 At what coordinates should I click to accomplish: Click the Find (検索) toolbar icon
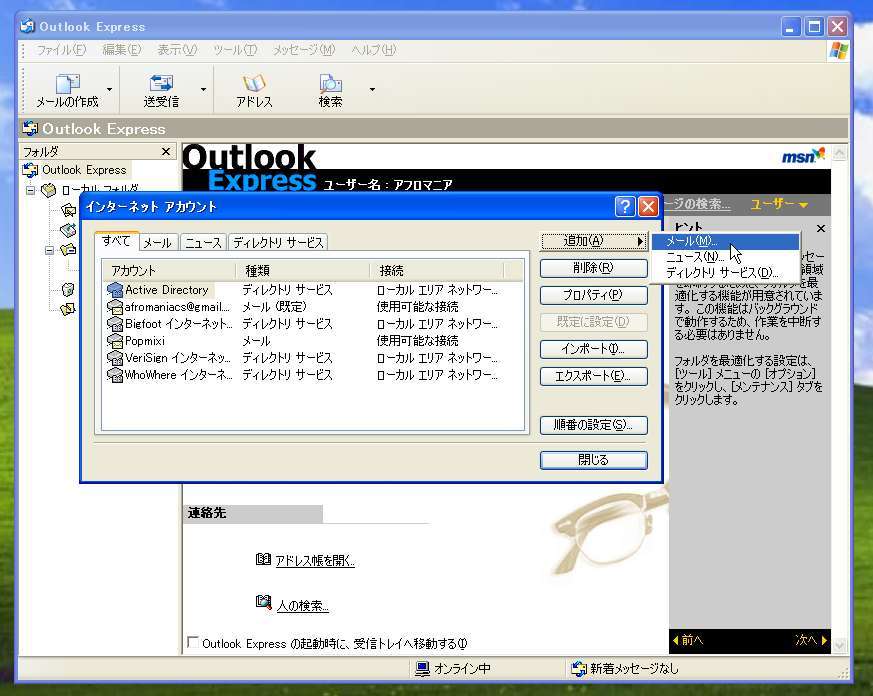pyautogui.click(x=330, y=84)
